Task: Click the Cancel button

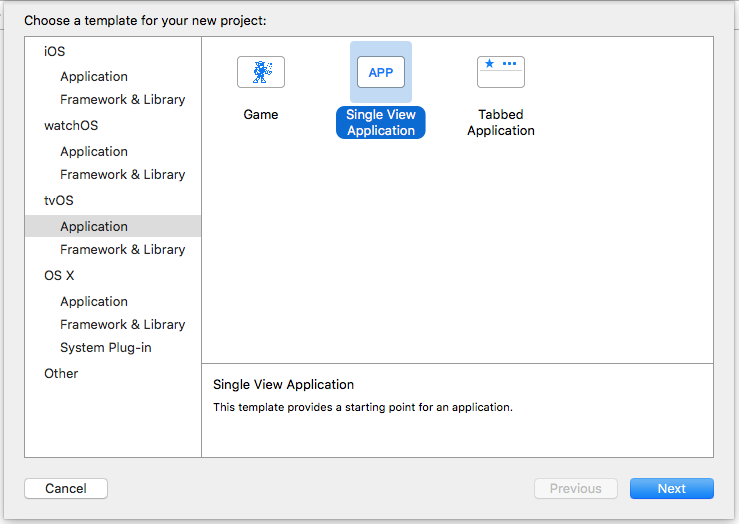Action: (x=66, y=489)
